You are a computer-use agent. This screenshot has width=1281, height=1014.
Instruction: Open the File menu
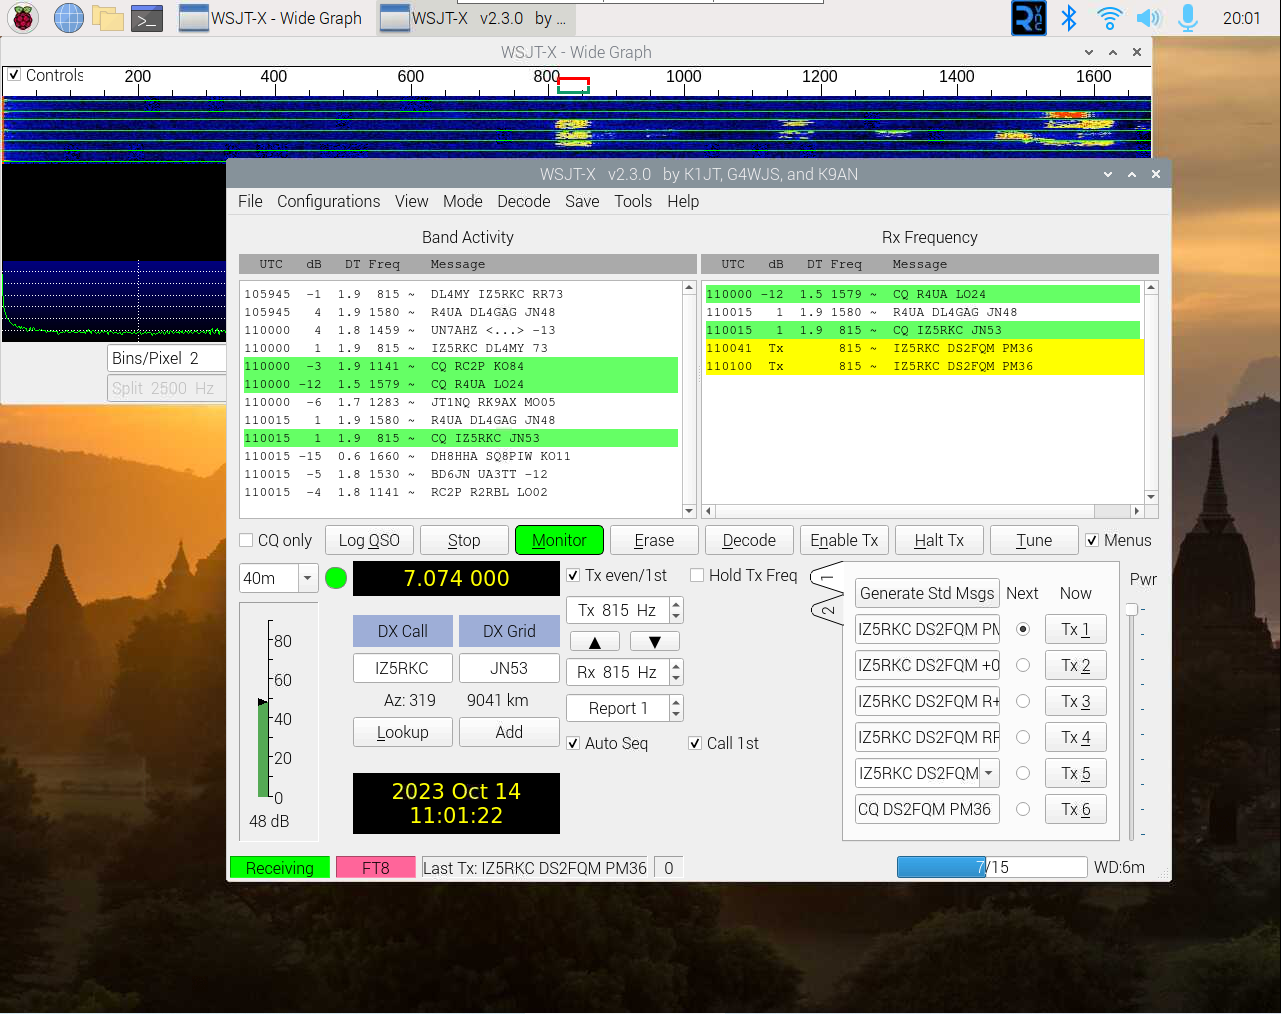tap(250, 201)
